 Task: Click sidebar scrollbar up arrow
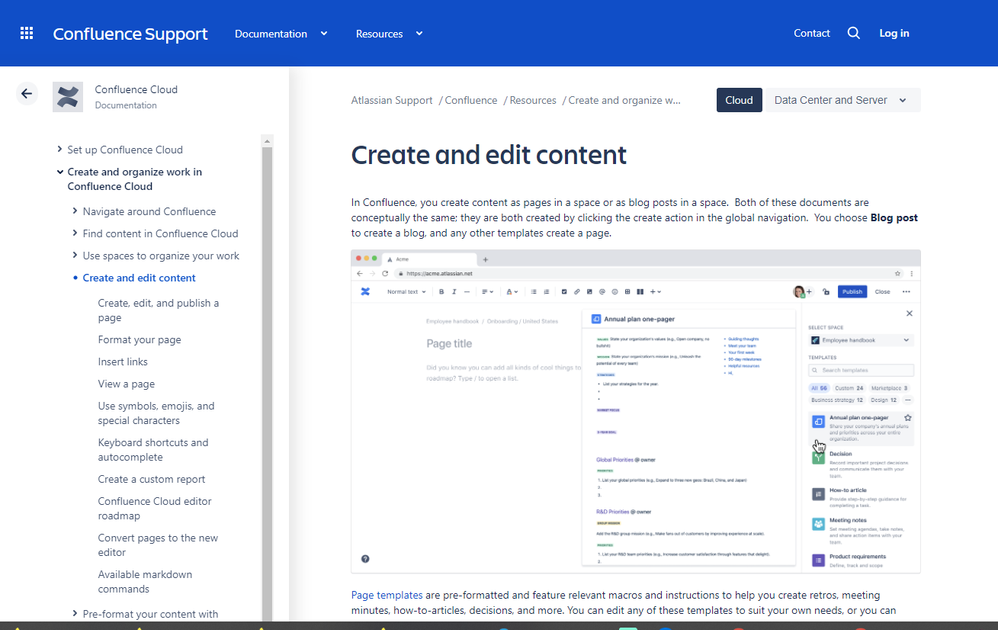click(x=267, y=141)
